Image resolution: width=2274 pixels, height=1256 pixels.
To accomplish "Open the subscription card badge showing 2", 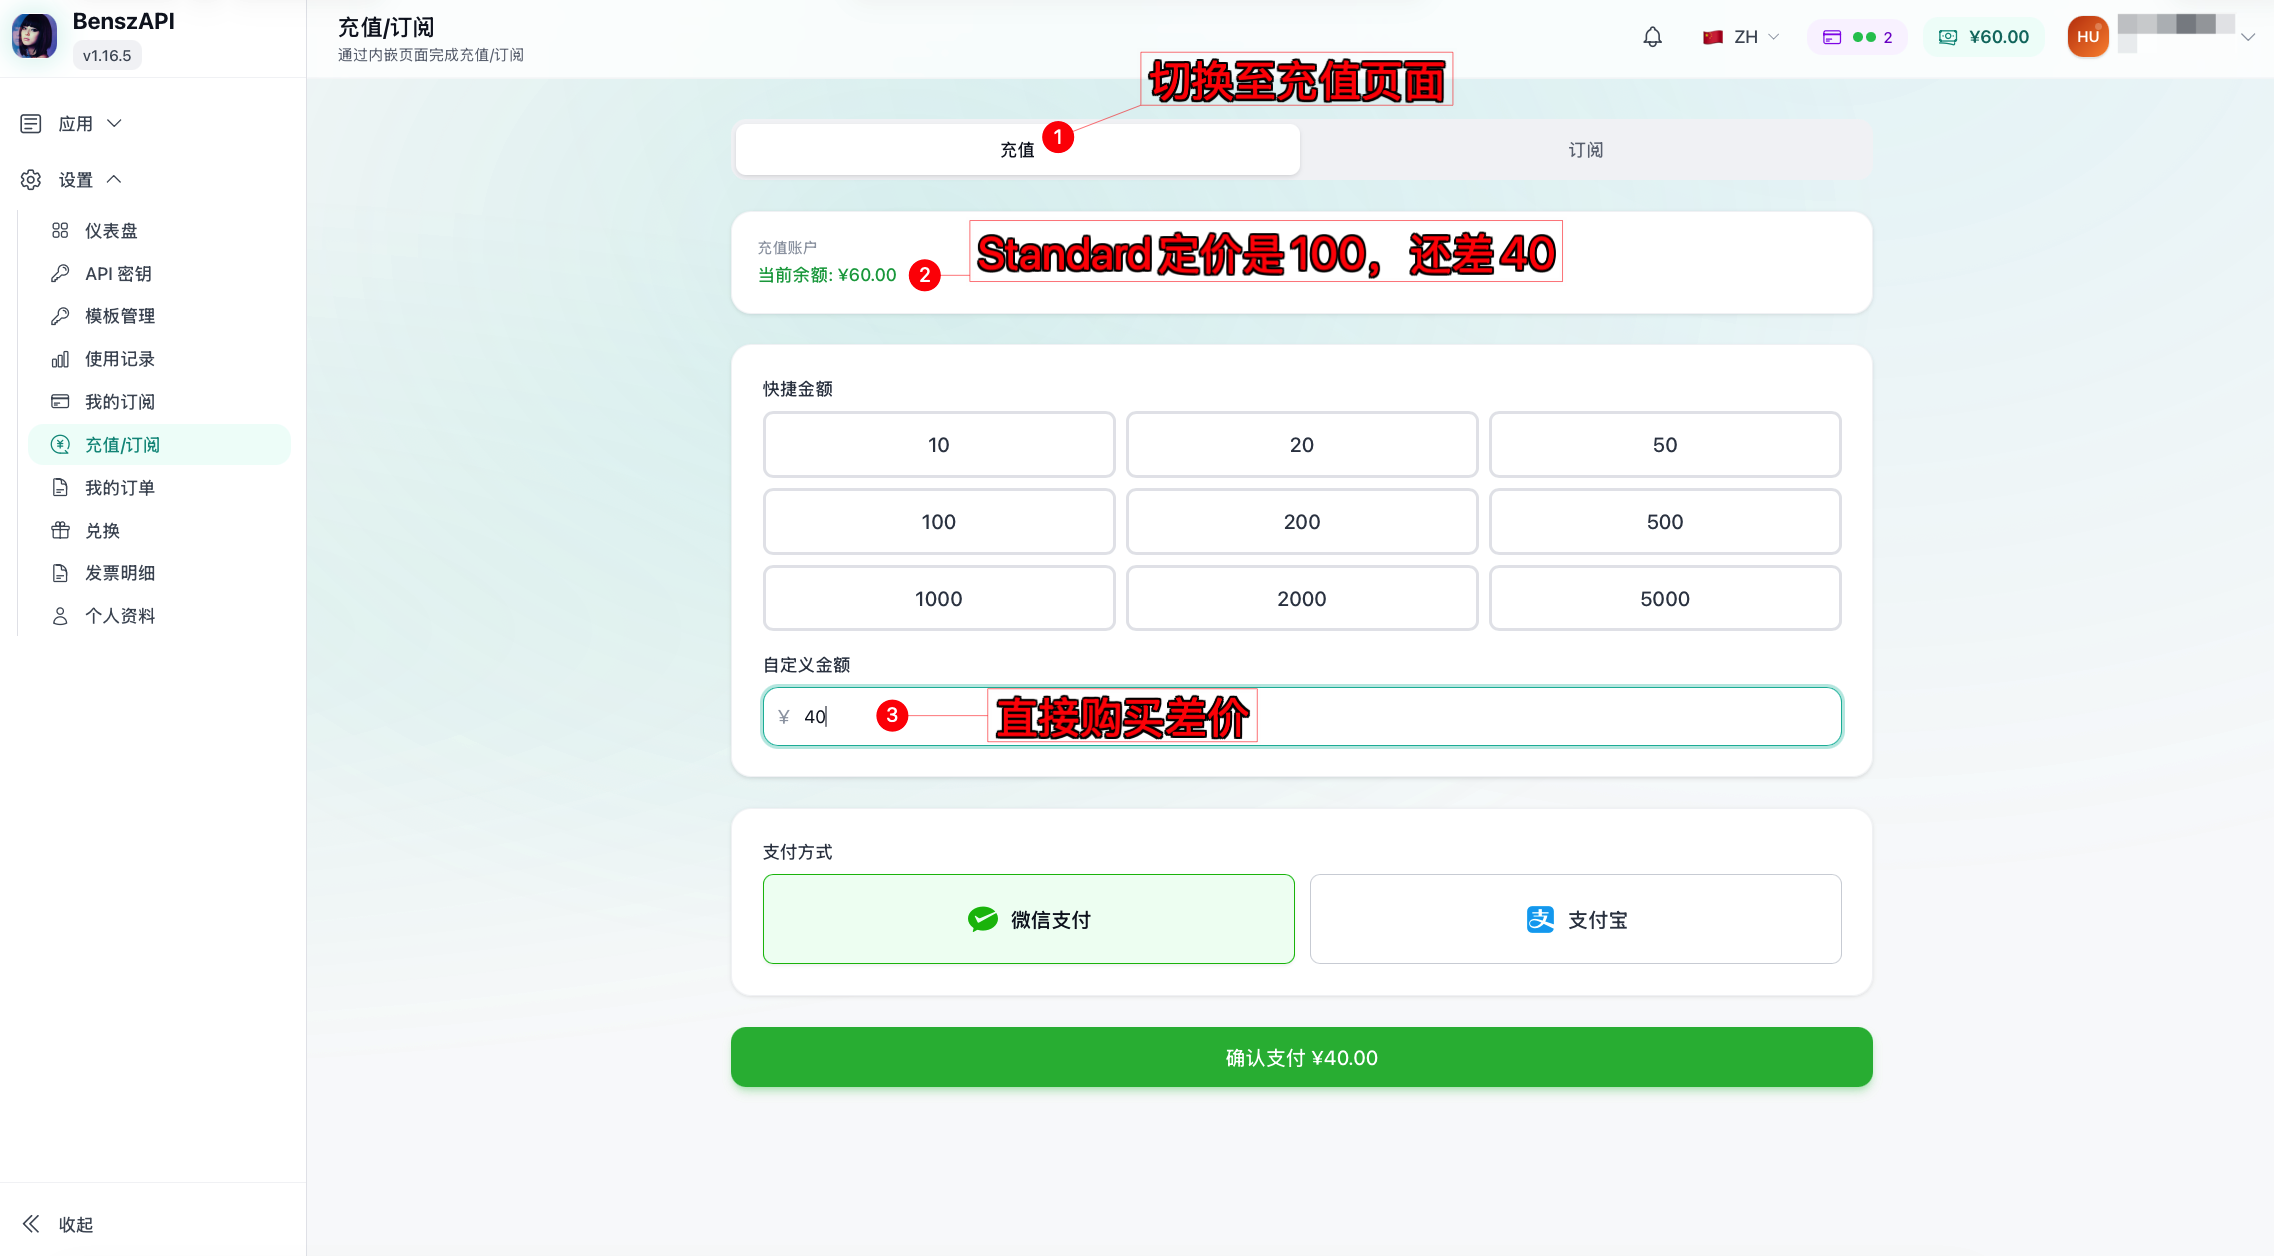I will pos(1857,37).
